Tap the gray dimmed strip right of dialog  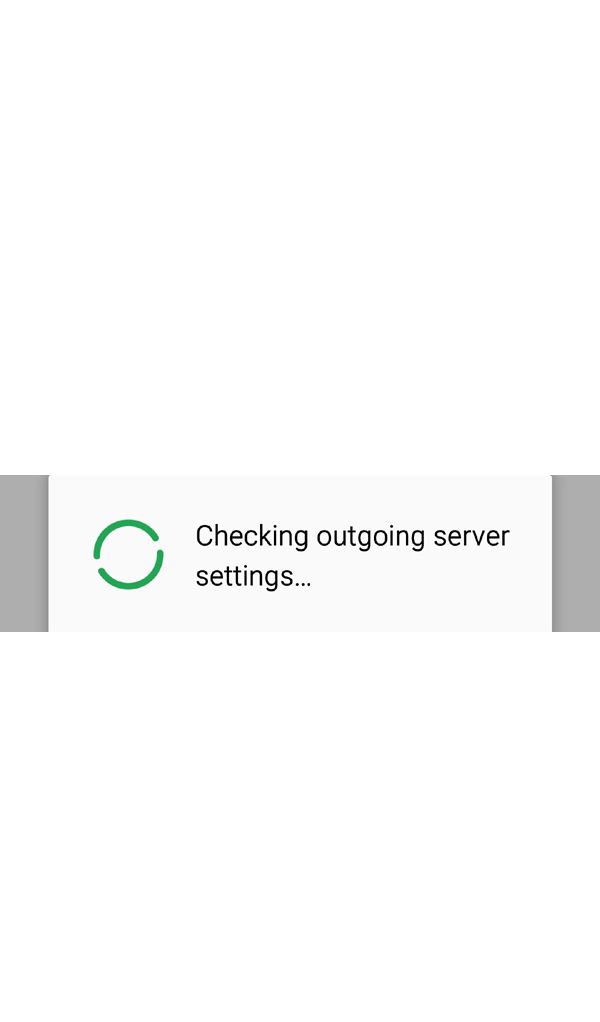point(576,553)
